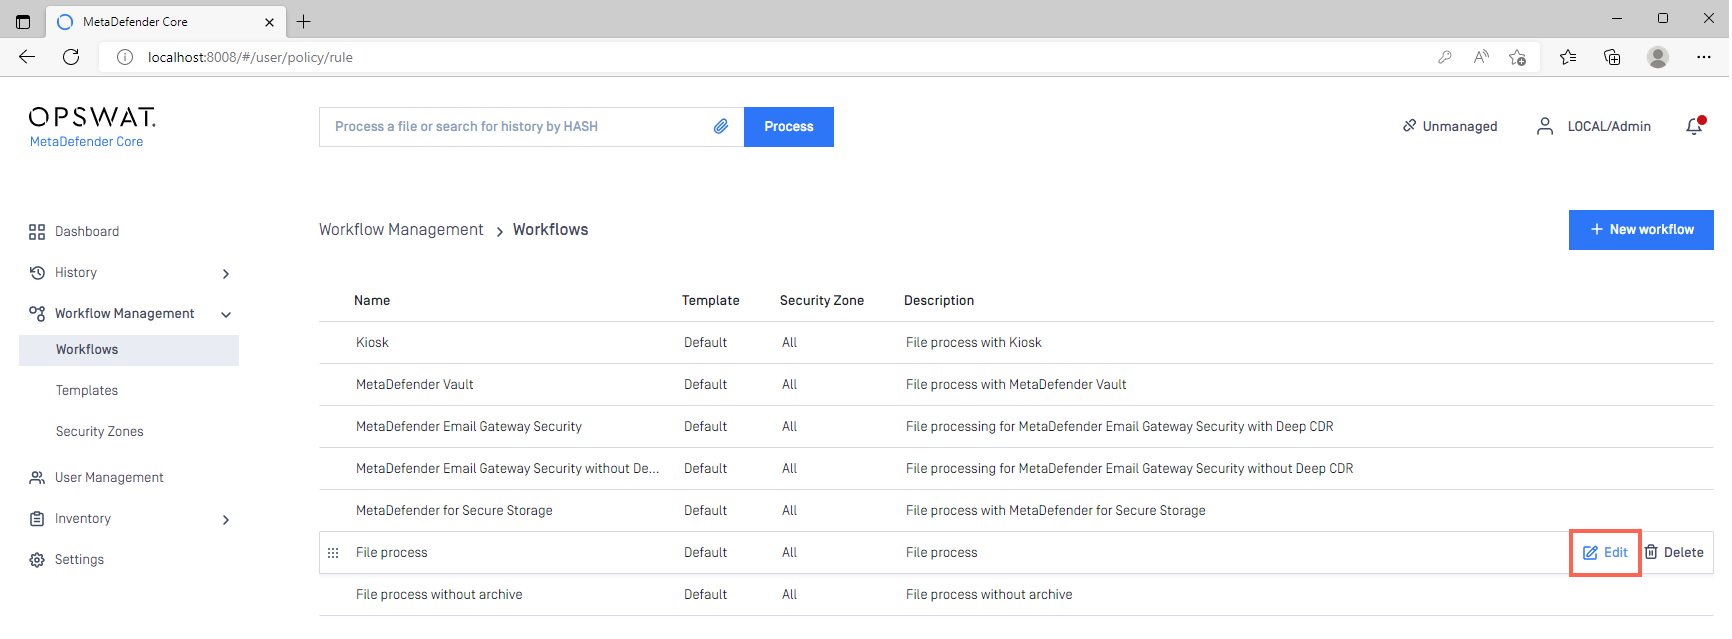Click description 'File process with MetaDefender Vault'

coord(1016,385)
